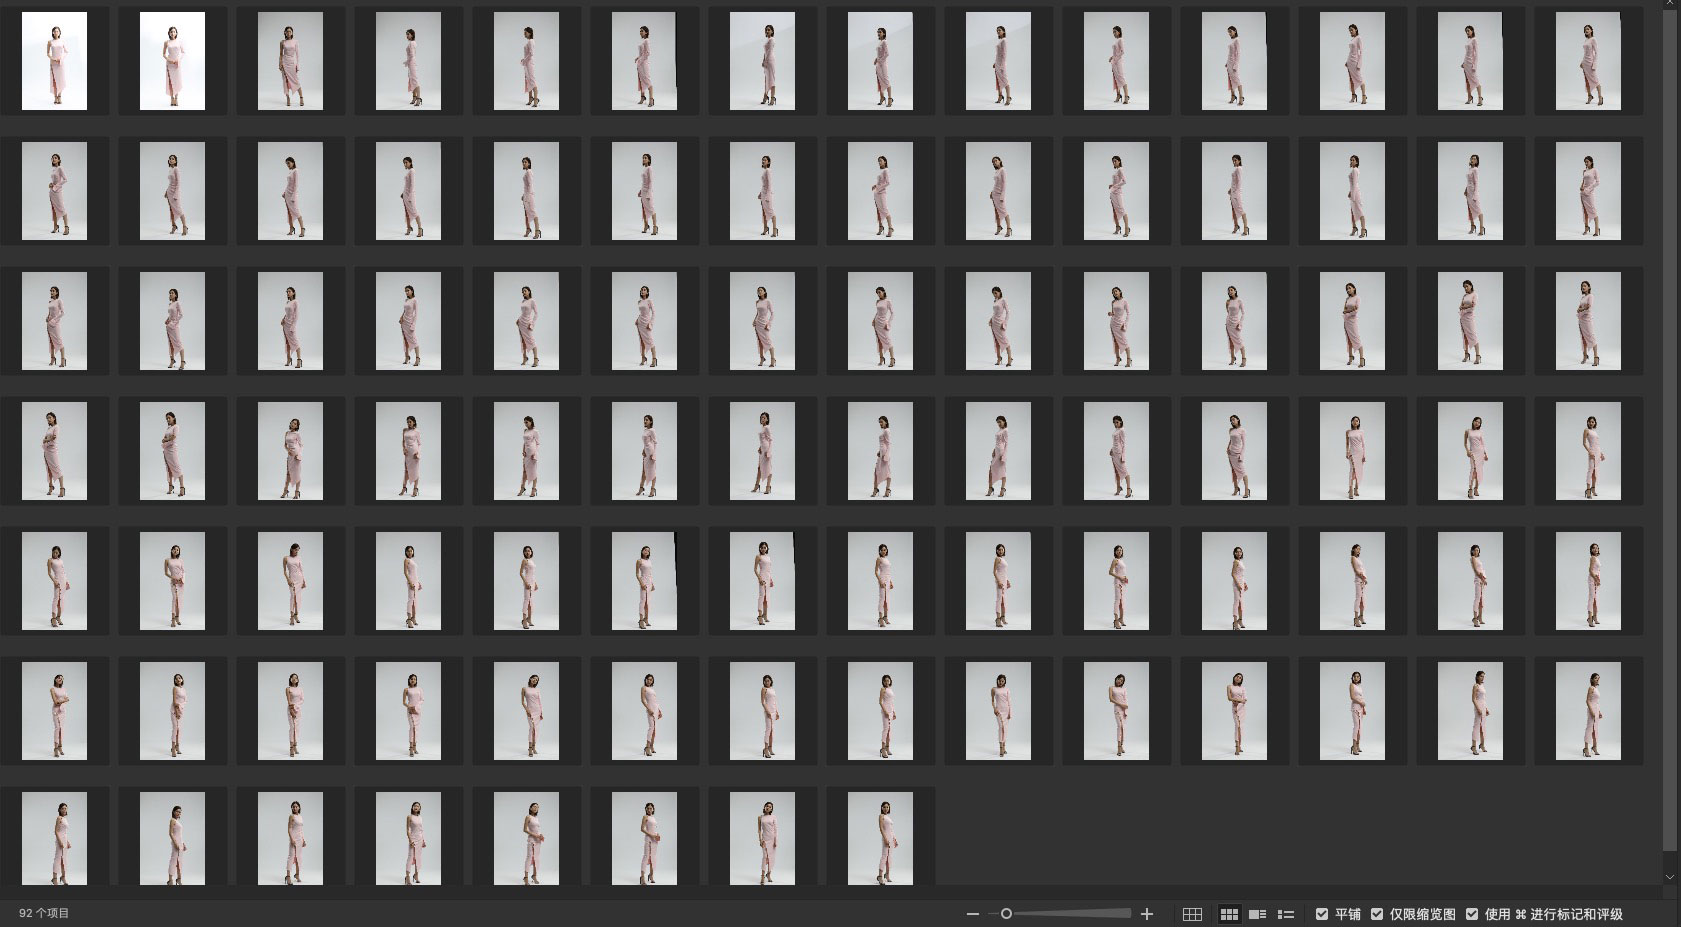This screenshot has width=1681, height=927.
Task: Uncheck the 平铺 checkbox
Action: [x=1322, y=914]
